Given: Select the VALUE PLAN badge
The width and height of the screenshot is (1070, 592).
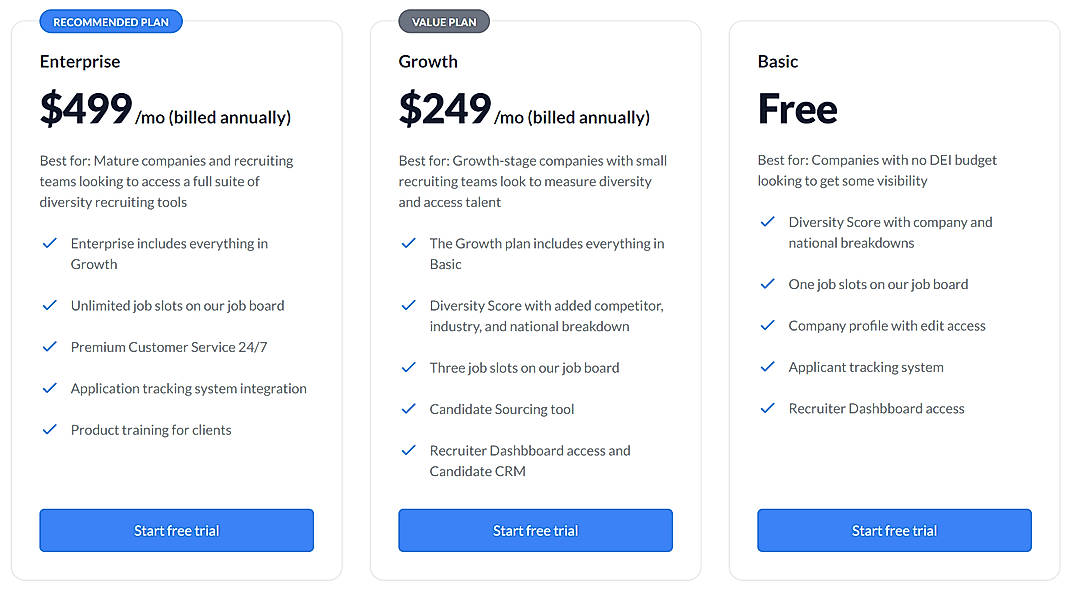Looking at the screenshot, I should 443,20.
